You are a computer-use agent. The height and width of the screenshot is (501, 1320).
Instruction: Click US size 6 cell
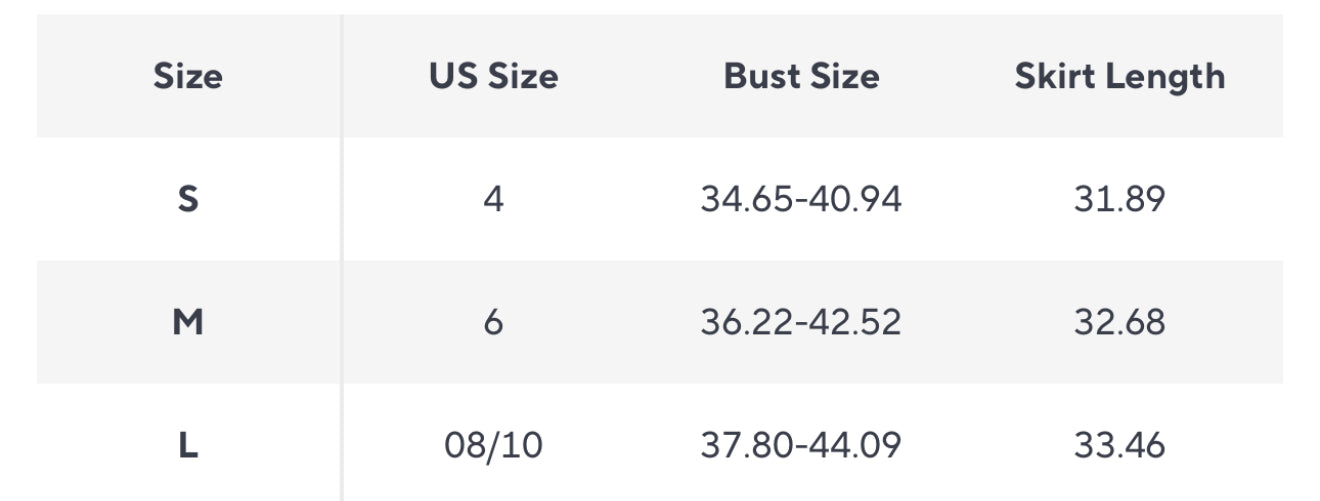[x=493, y=322]
